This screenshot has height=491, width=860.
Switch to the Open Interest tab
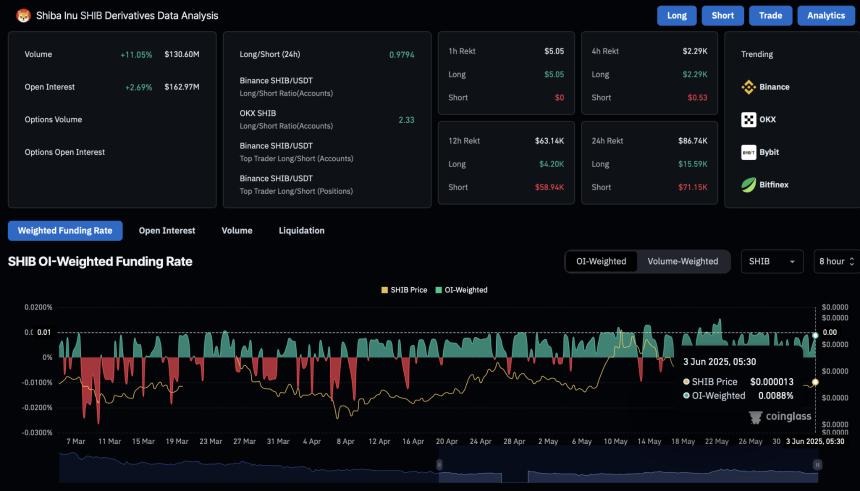click(167, 231)
